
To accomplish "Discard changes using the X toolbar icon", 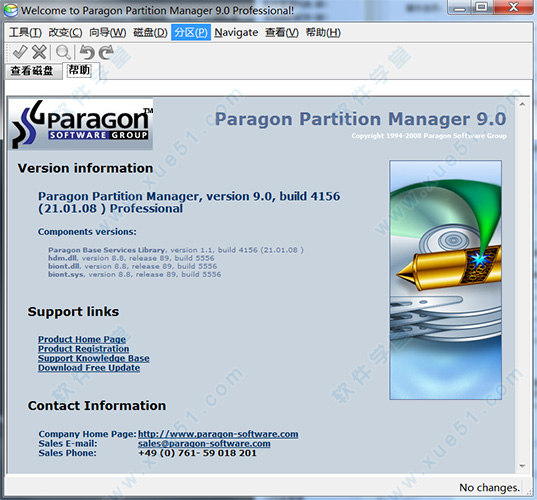I will [39, 52].
